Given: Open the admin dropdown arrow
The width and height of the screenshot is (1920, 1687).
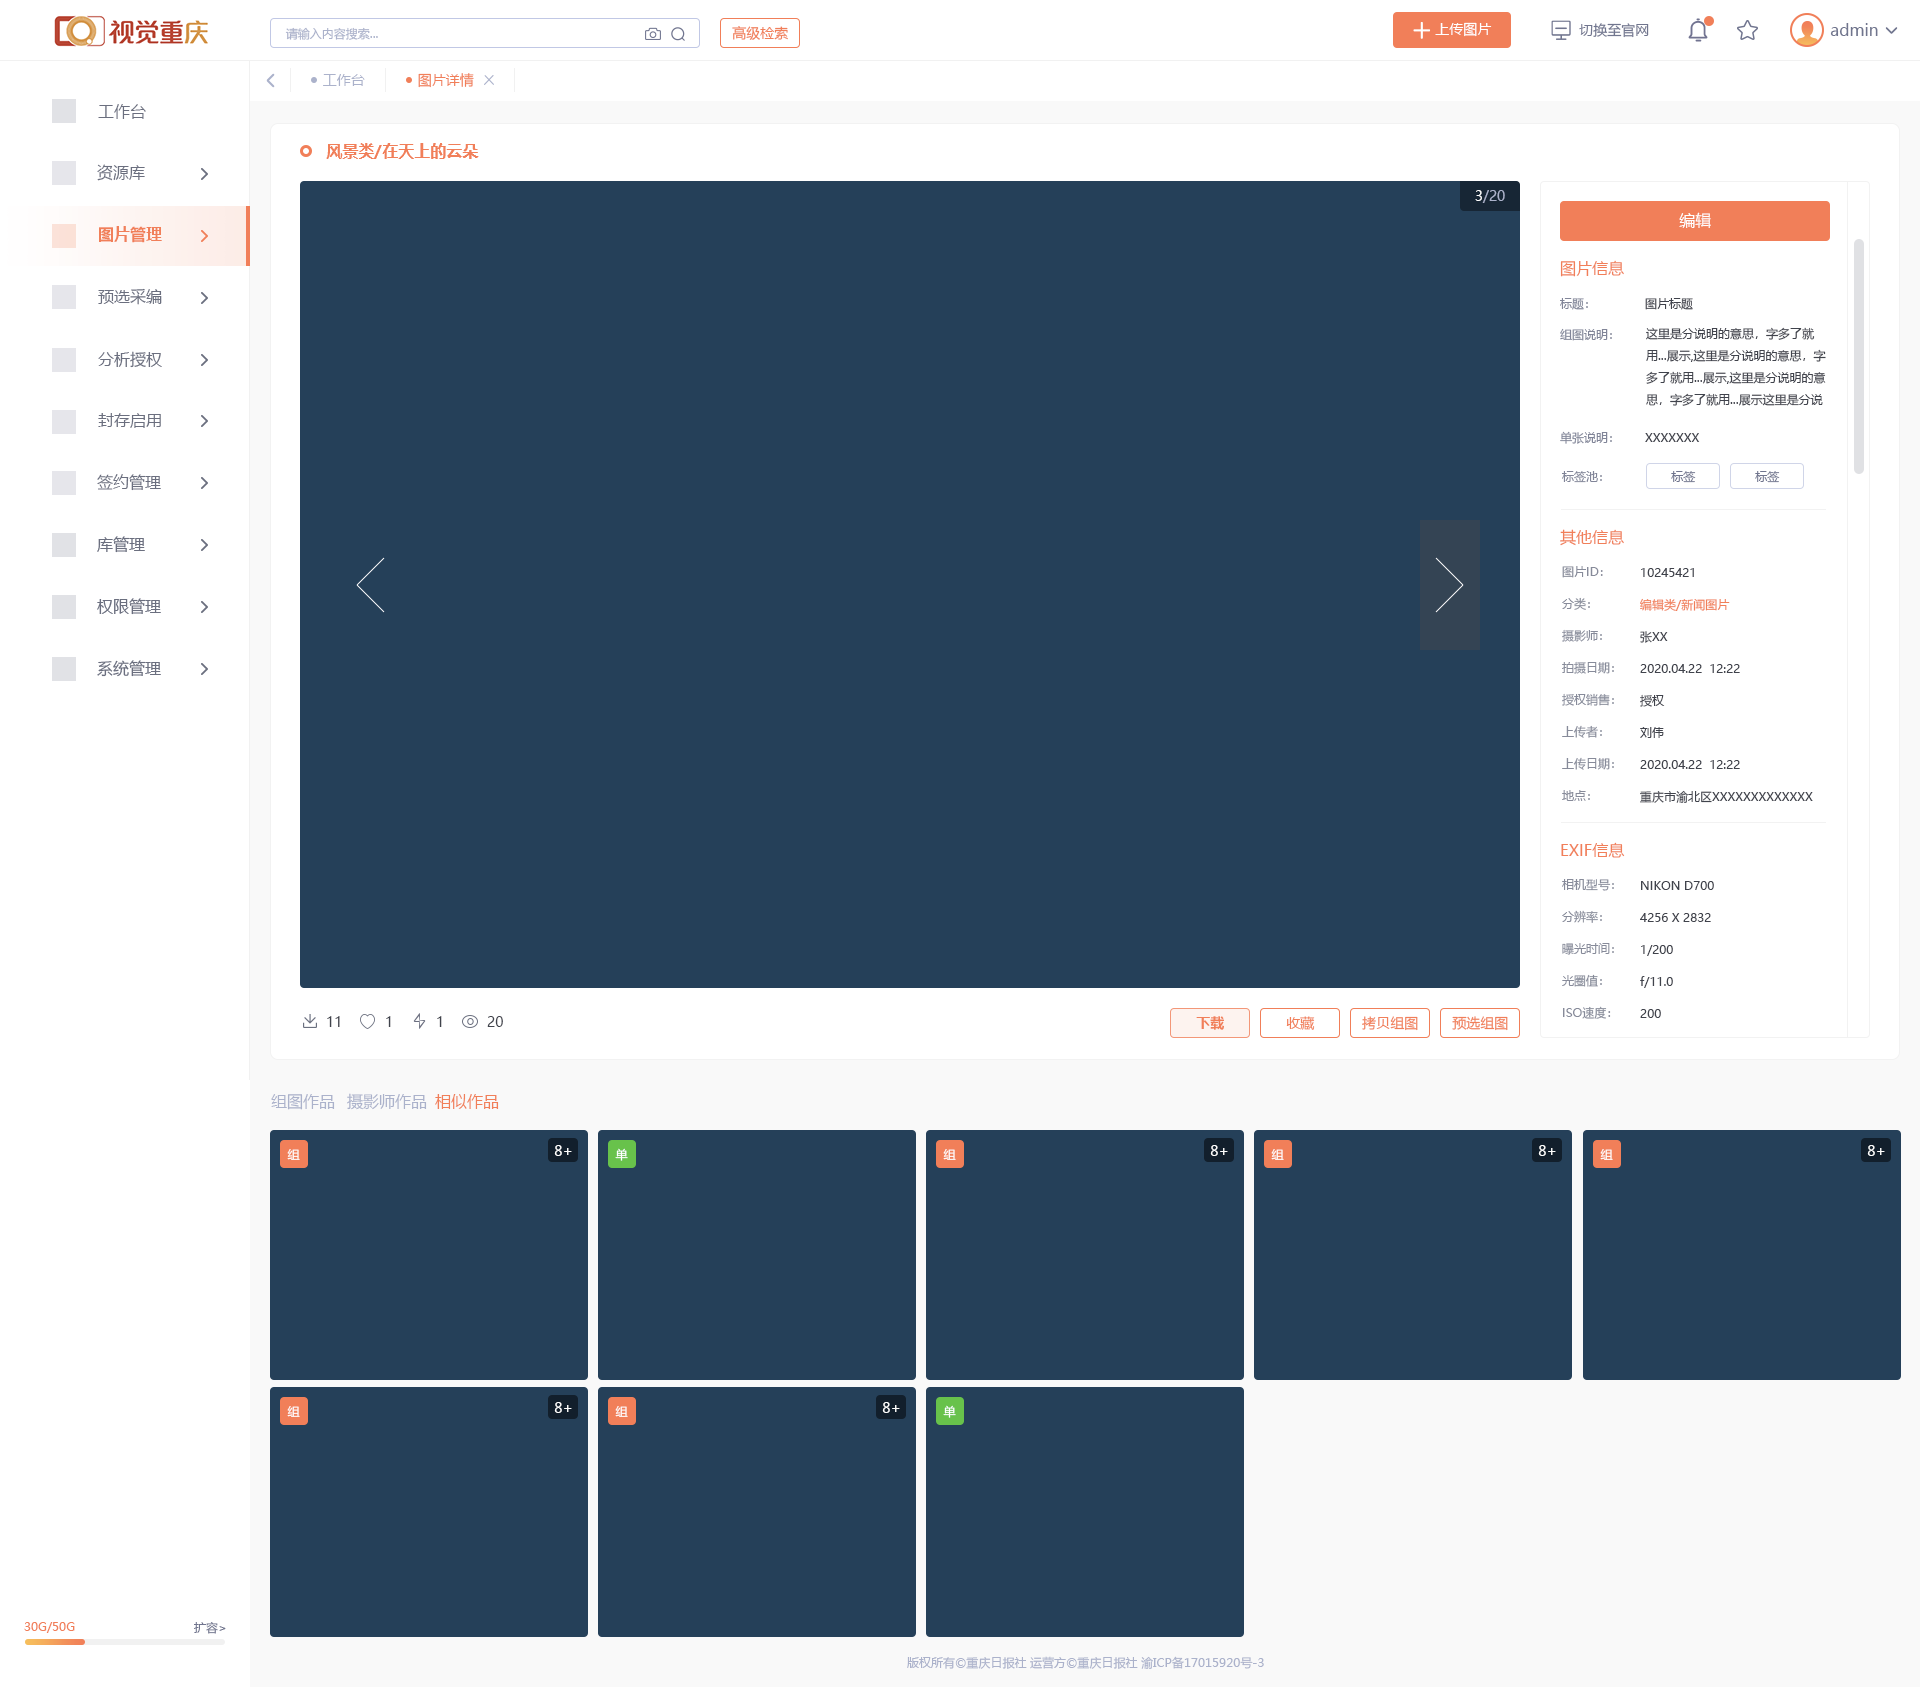Looking at the screenshot, I should pos(1891,31).
